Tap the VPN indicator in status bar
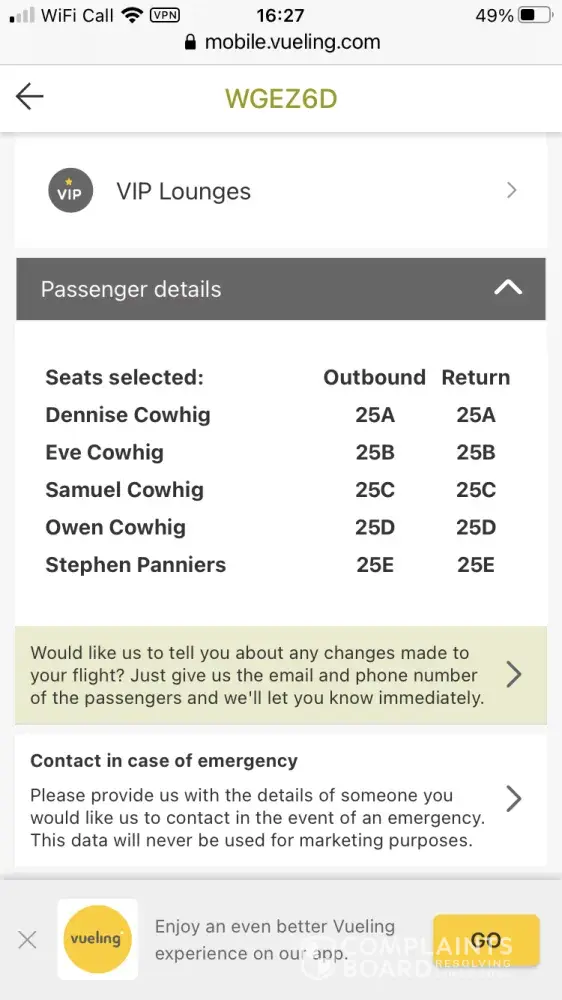 pyautogui.click(x=165, y=15)
